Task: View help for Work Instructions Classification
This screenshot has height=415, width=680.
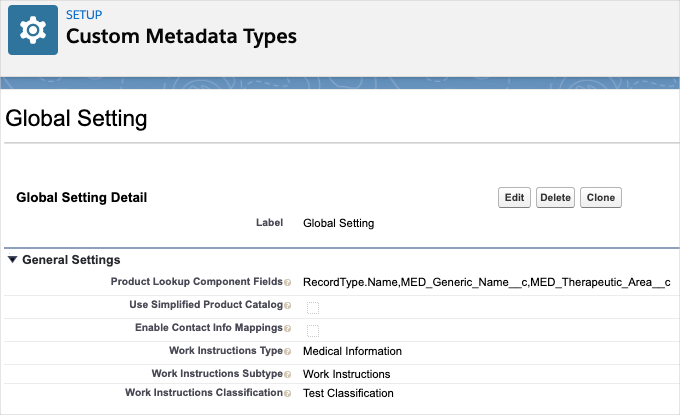Action: click(288, 393)
